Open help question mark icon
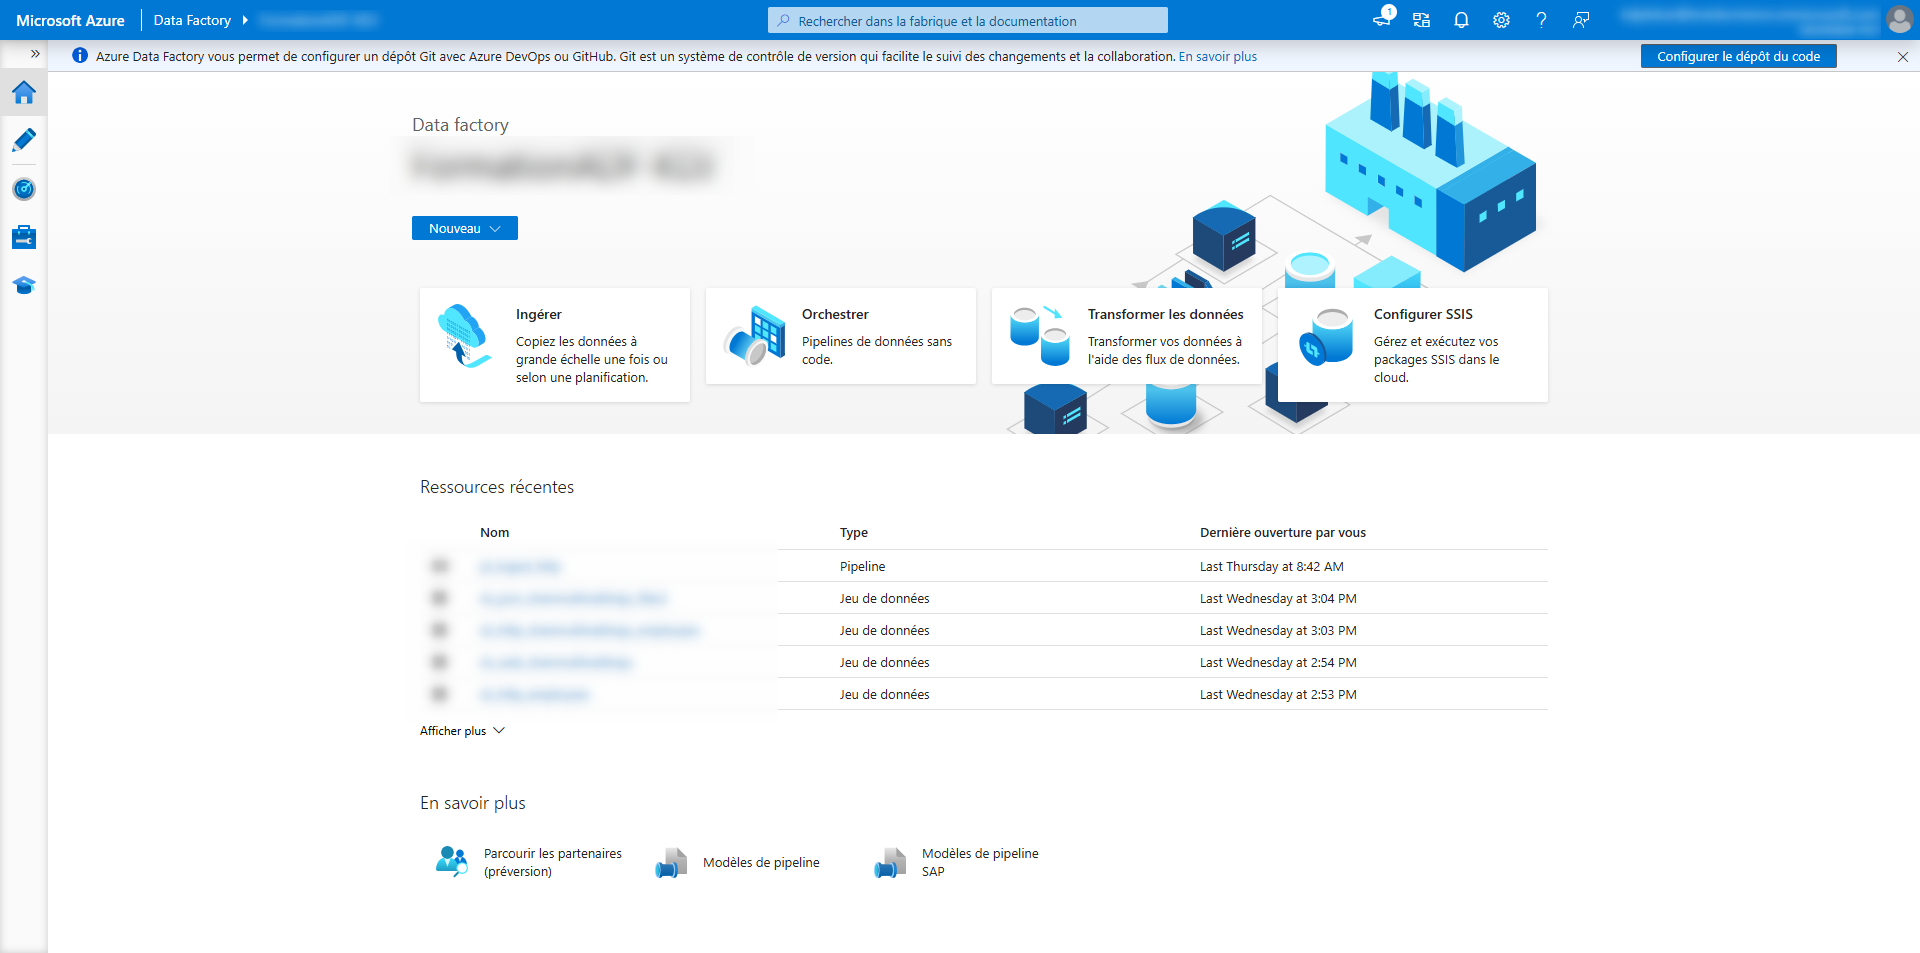The width and height of the screenshot is (1920, 953). 1541,20
